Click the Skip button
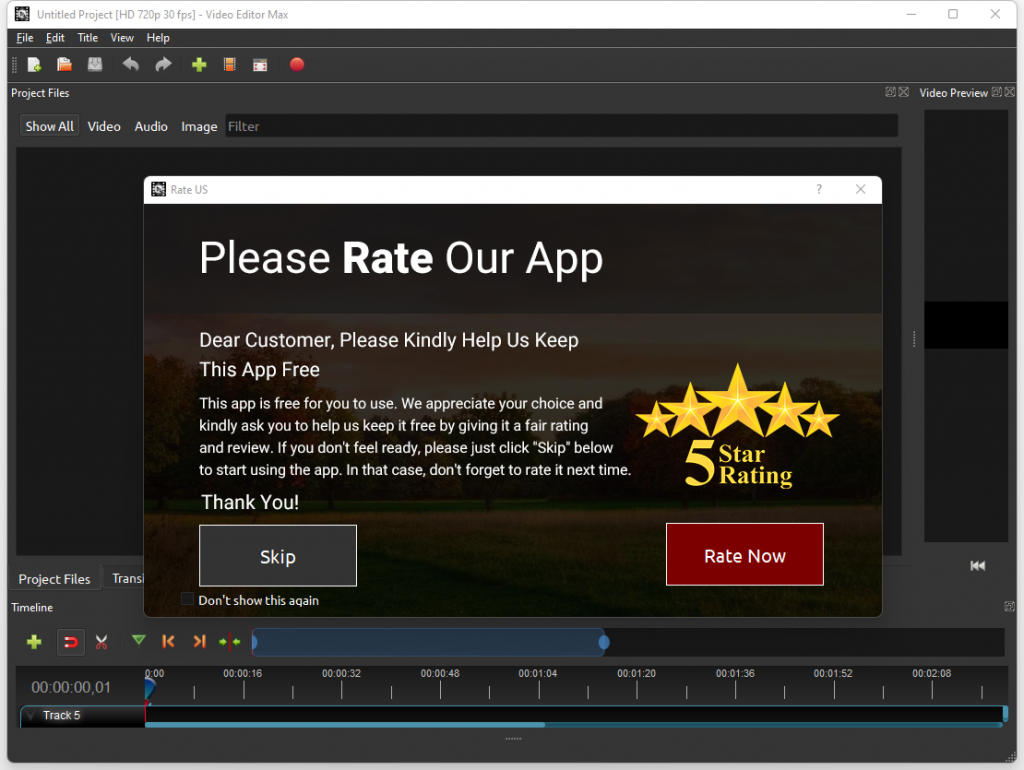This screenshot has width=1024, height=770. (x=278, y=556)
